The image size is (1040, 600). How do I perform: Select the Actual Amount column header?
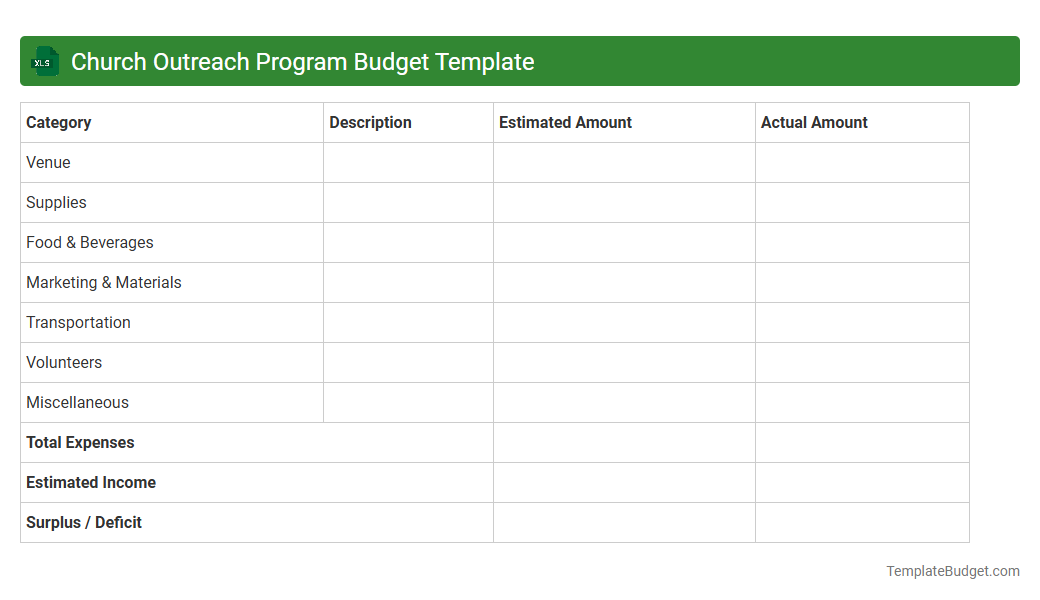tap(813, 122)
